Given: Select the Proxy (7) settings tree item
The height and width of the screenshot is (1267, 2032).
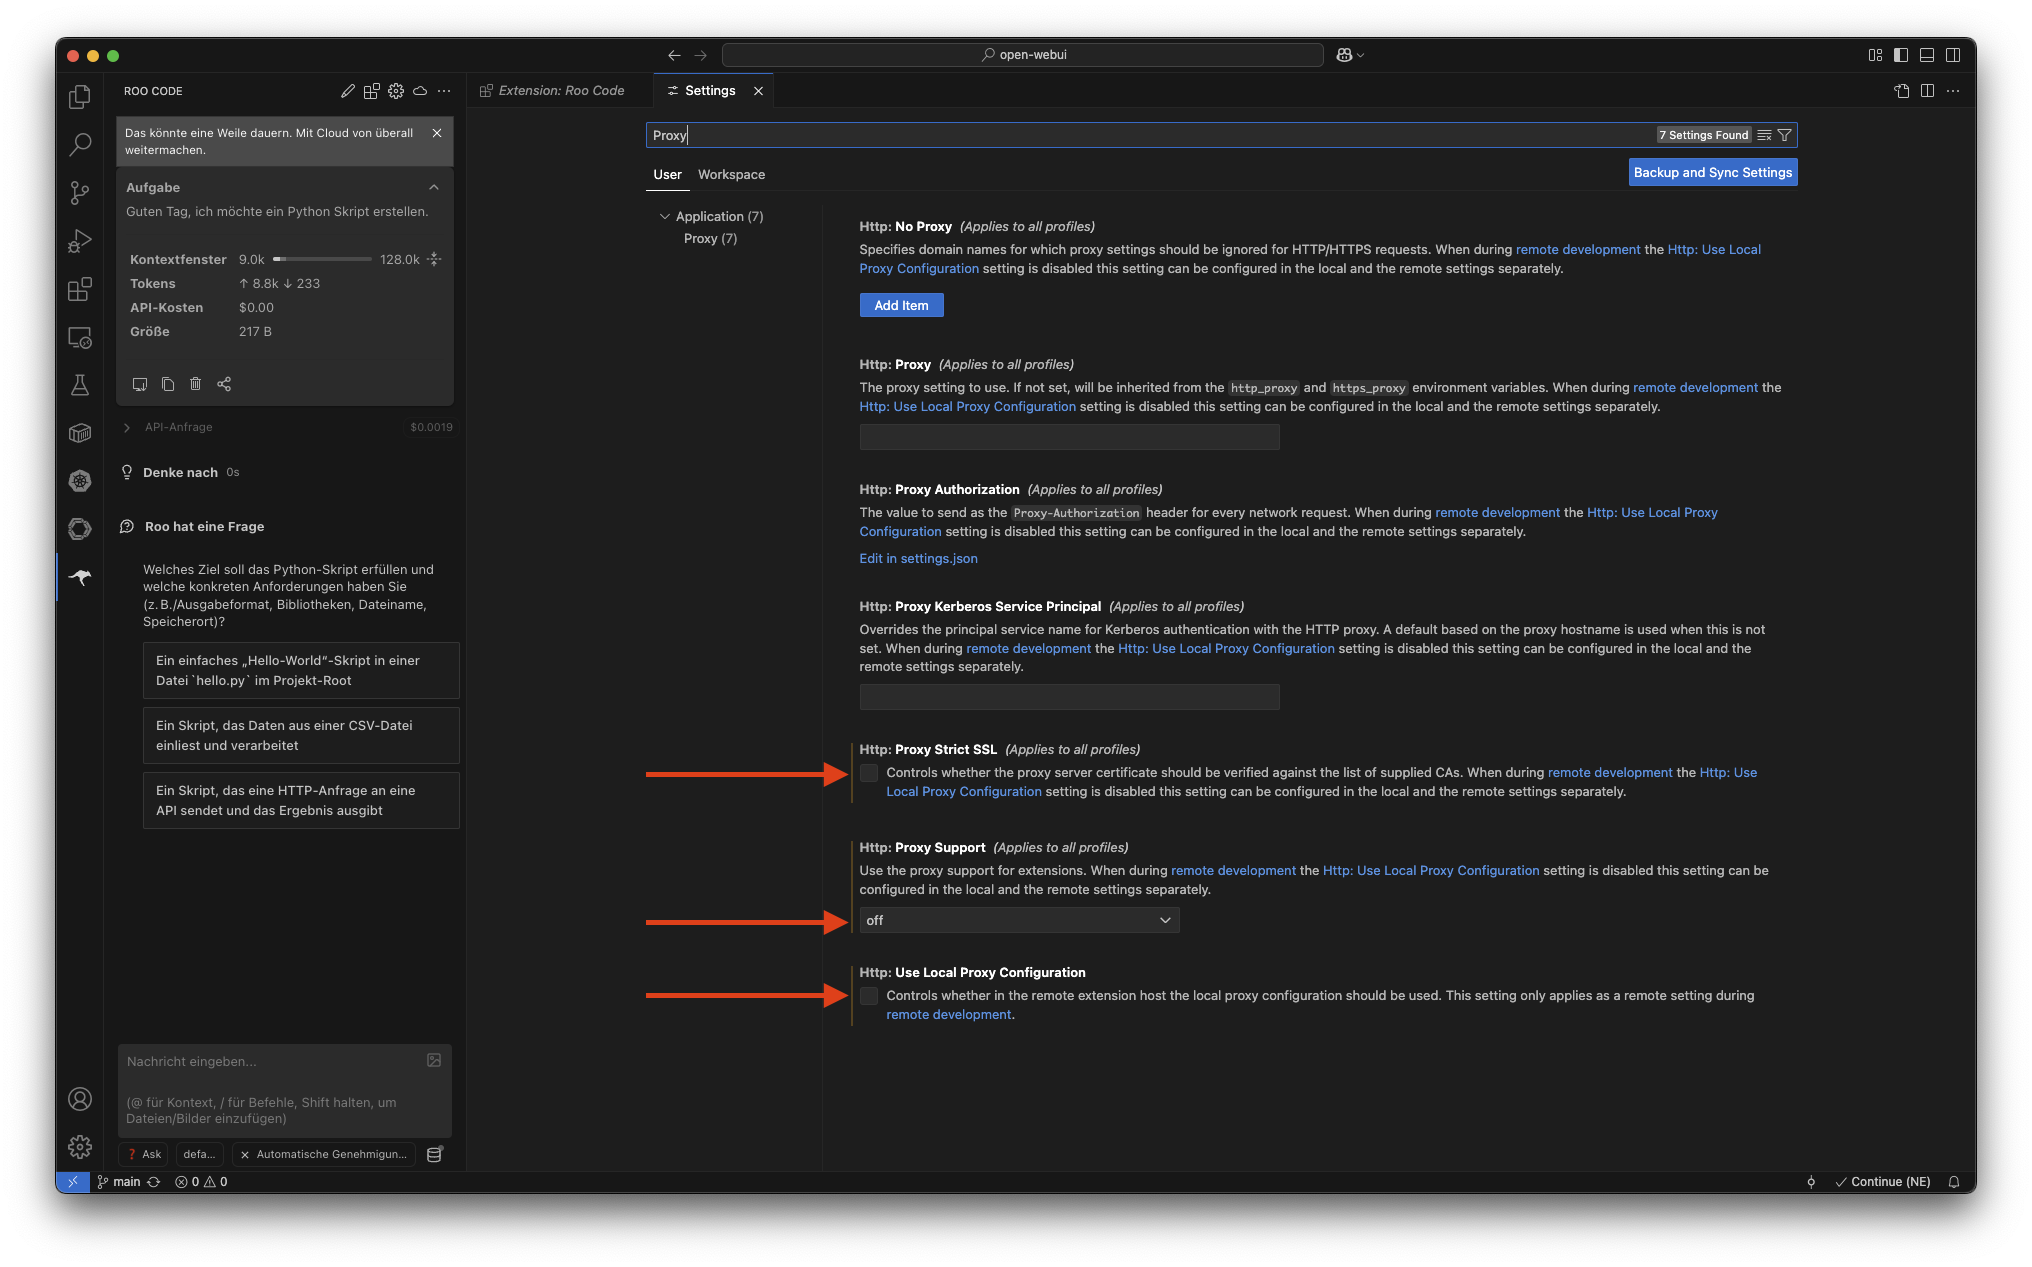Looking at the screenshot, I should [710, 238].
